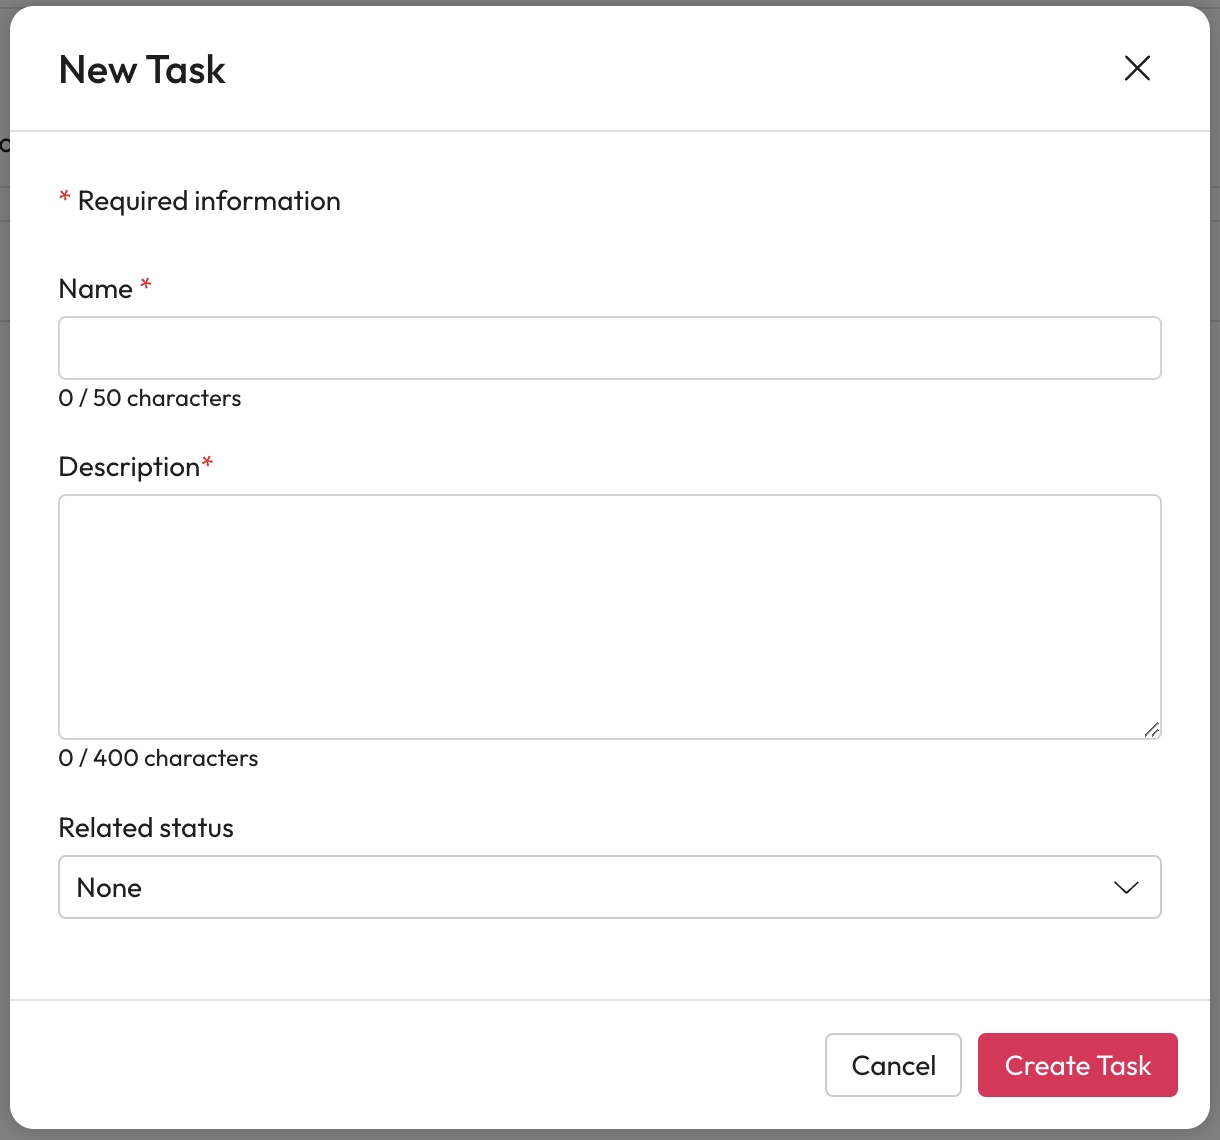Click into the Name text field
Viewport: 1220px width, 1140px height.
[x=609, y=348]
